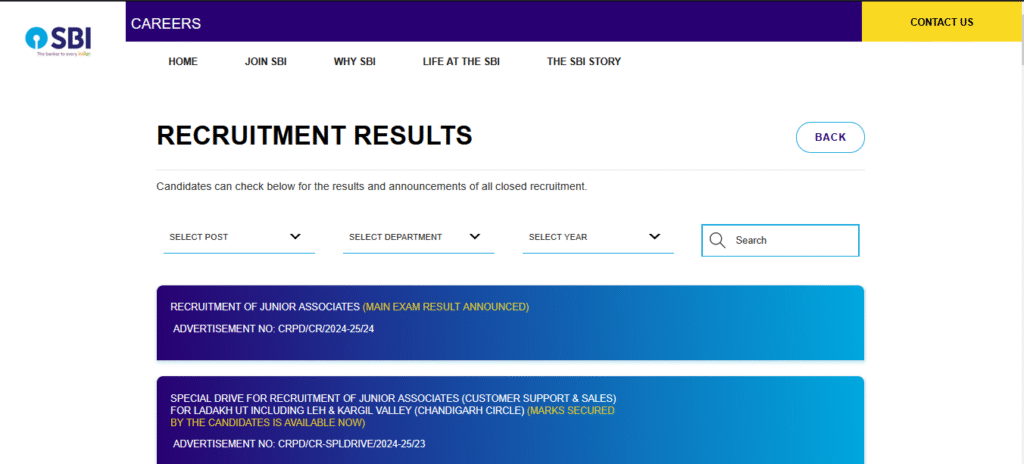Expand the SELECT POST dropdown
Screen dimensions: 1024x464
point(239,237)
